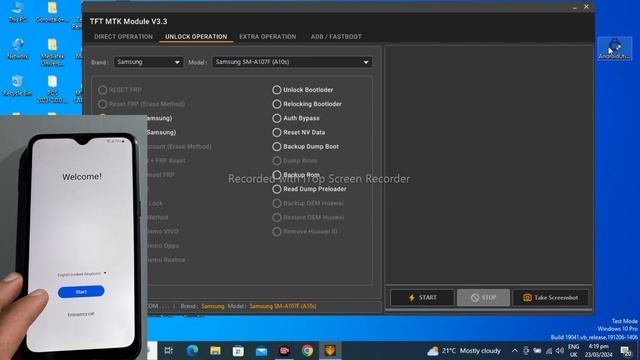The image size is (640, 360).
Task: Select Read Dump Preloader option
Action: (x=309, y=189)
